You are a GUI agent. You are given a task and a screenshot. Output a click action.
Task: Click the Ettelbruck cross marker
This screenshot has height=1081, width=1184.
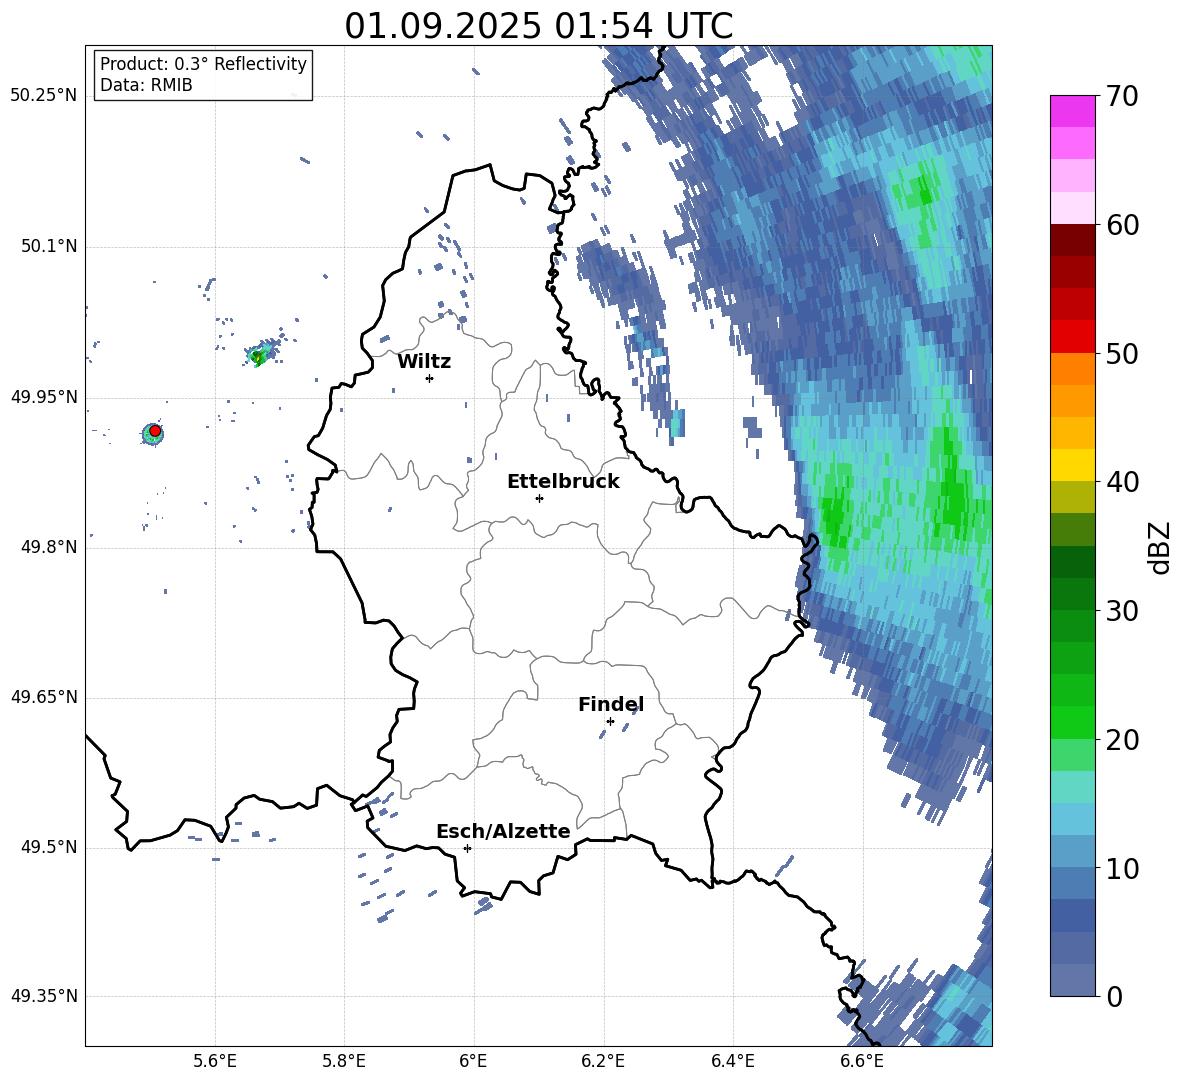coord(539,498)
